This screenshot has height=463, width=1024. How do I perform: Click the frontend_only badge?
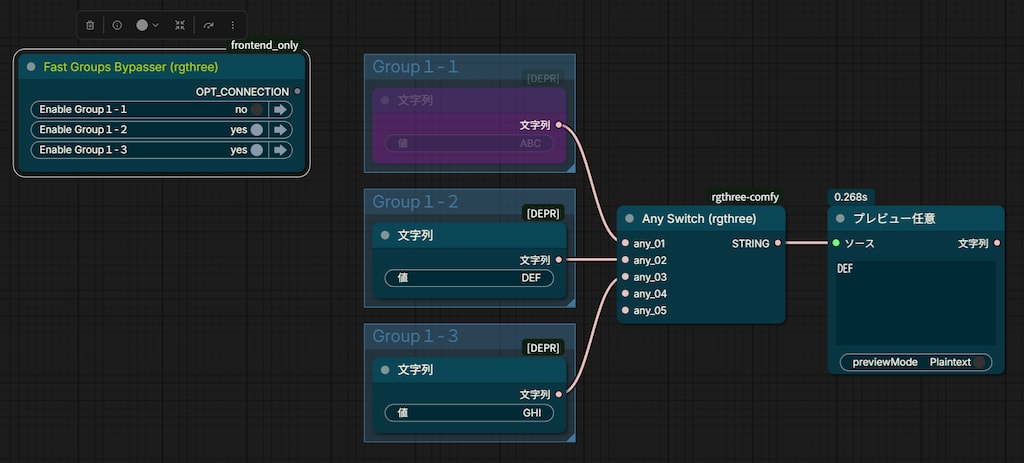(x=264, y=46)
